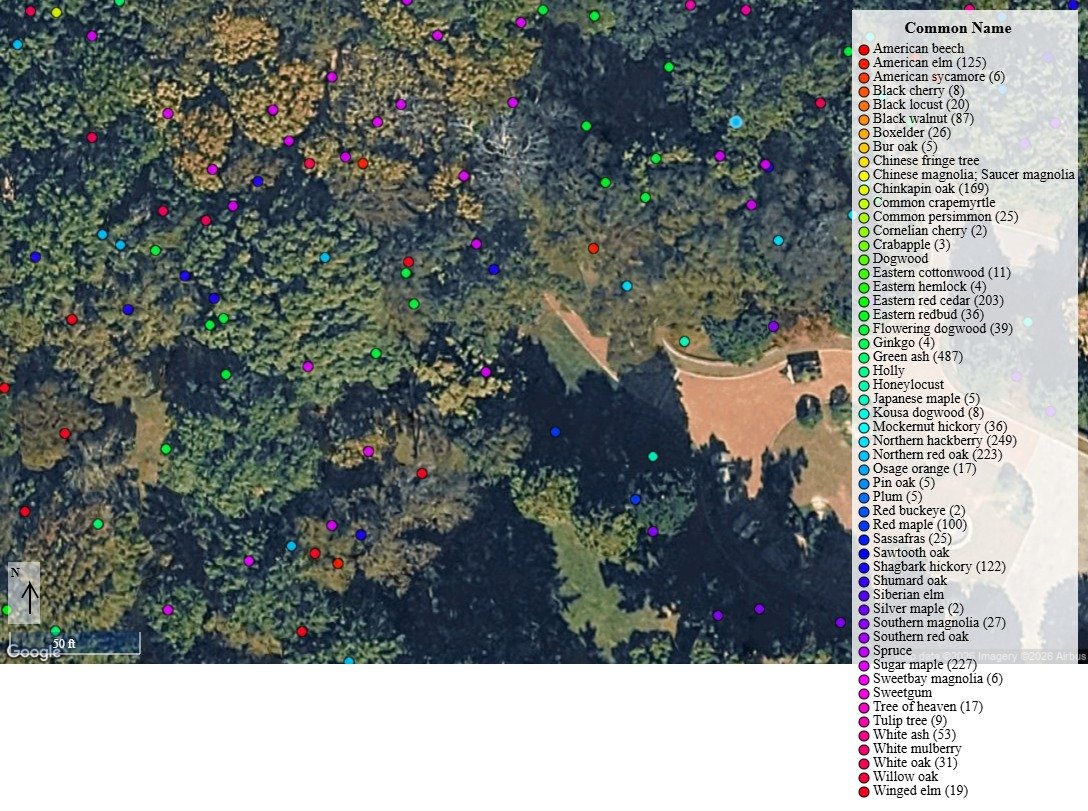Select the Spruce legend label
The height and width of the screenshot is (811, 1088).
pos(892,650)
